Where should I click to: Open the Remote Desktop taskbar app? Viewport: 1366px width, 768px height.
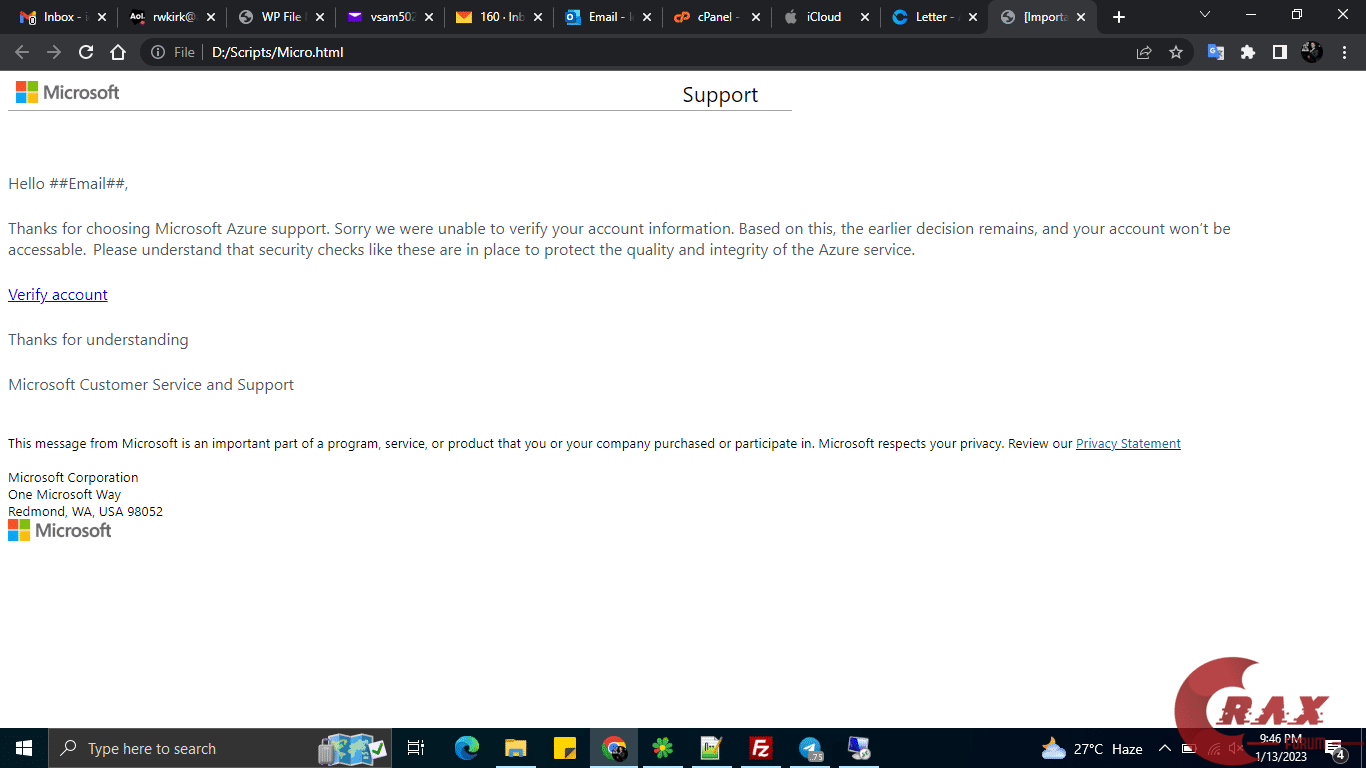point(858,748)
